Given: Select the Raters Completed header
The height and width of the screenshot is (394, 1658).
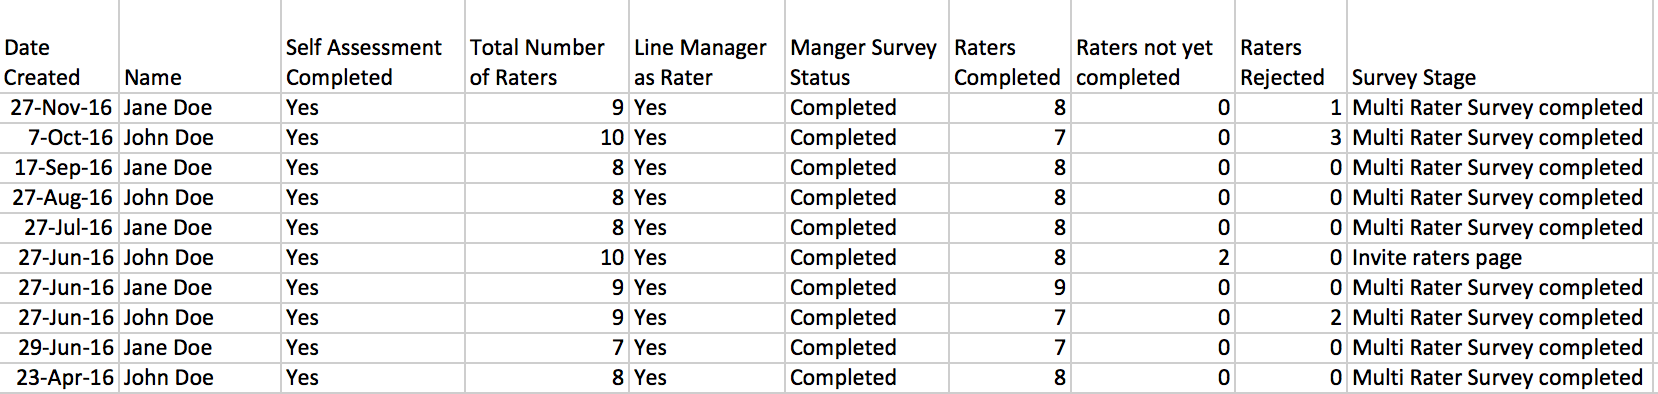Looking at the screenshot, I should tap(1010, 47).
